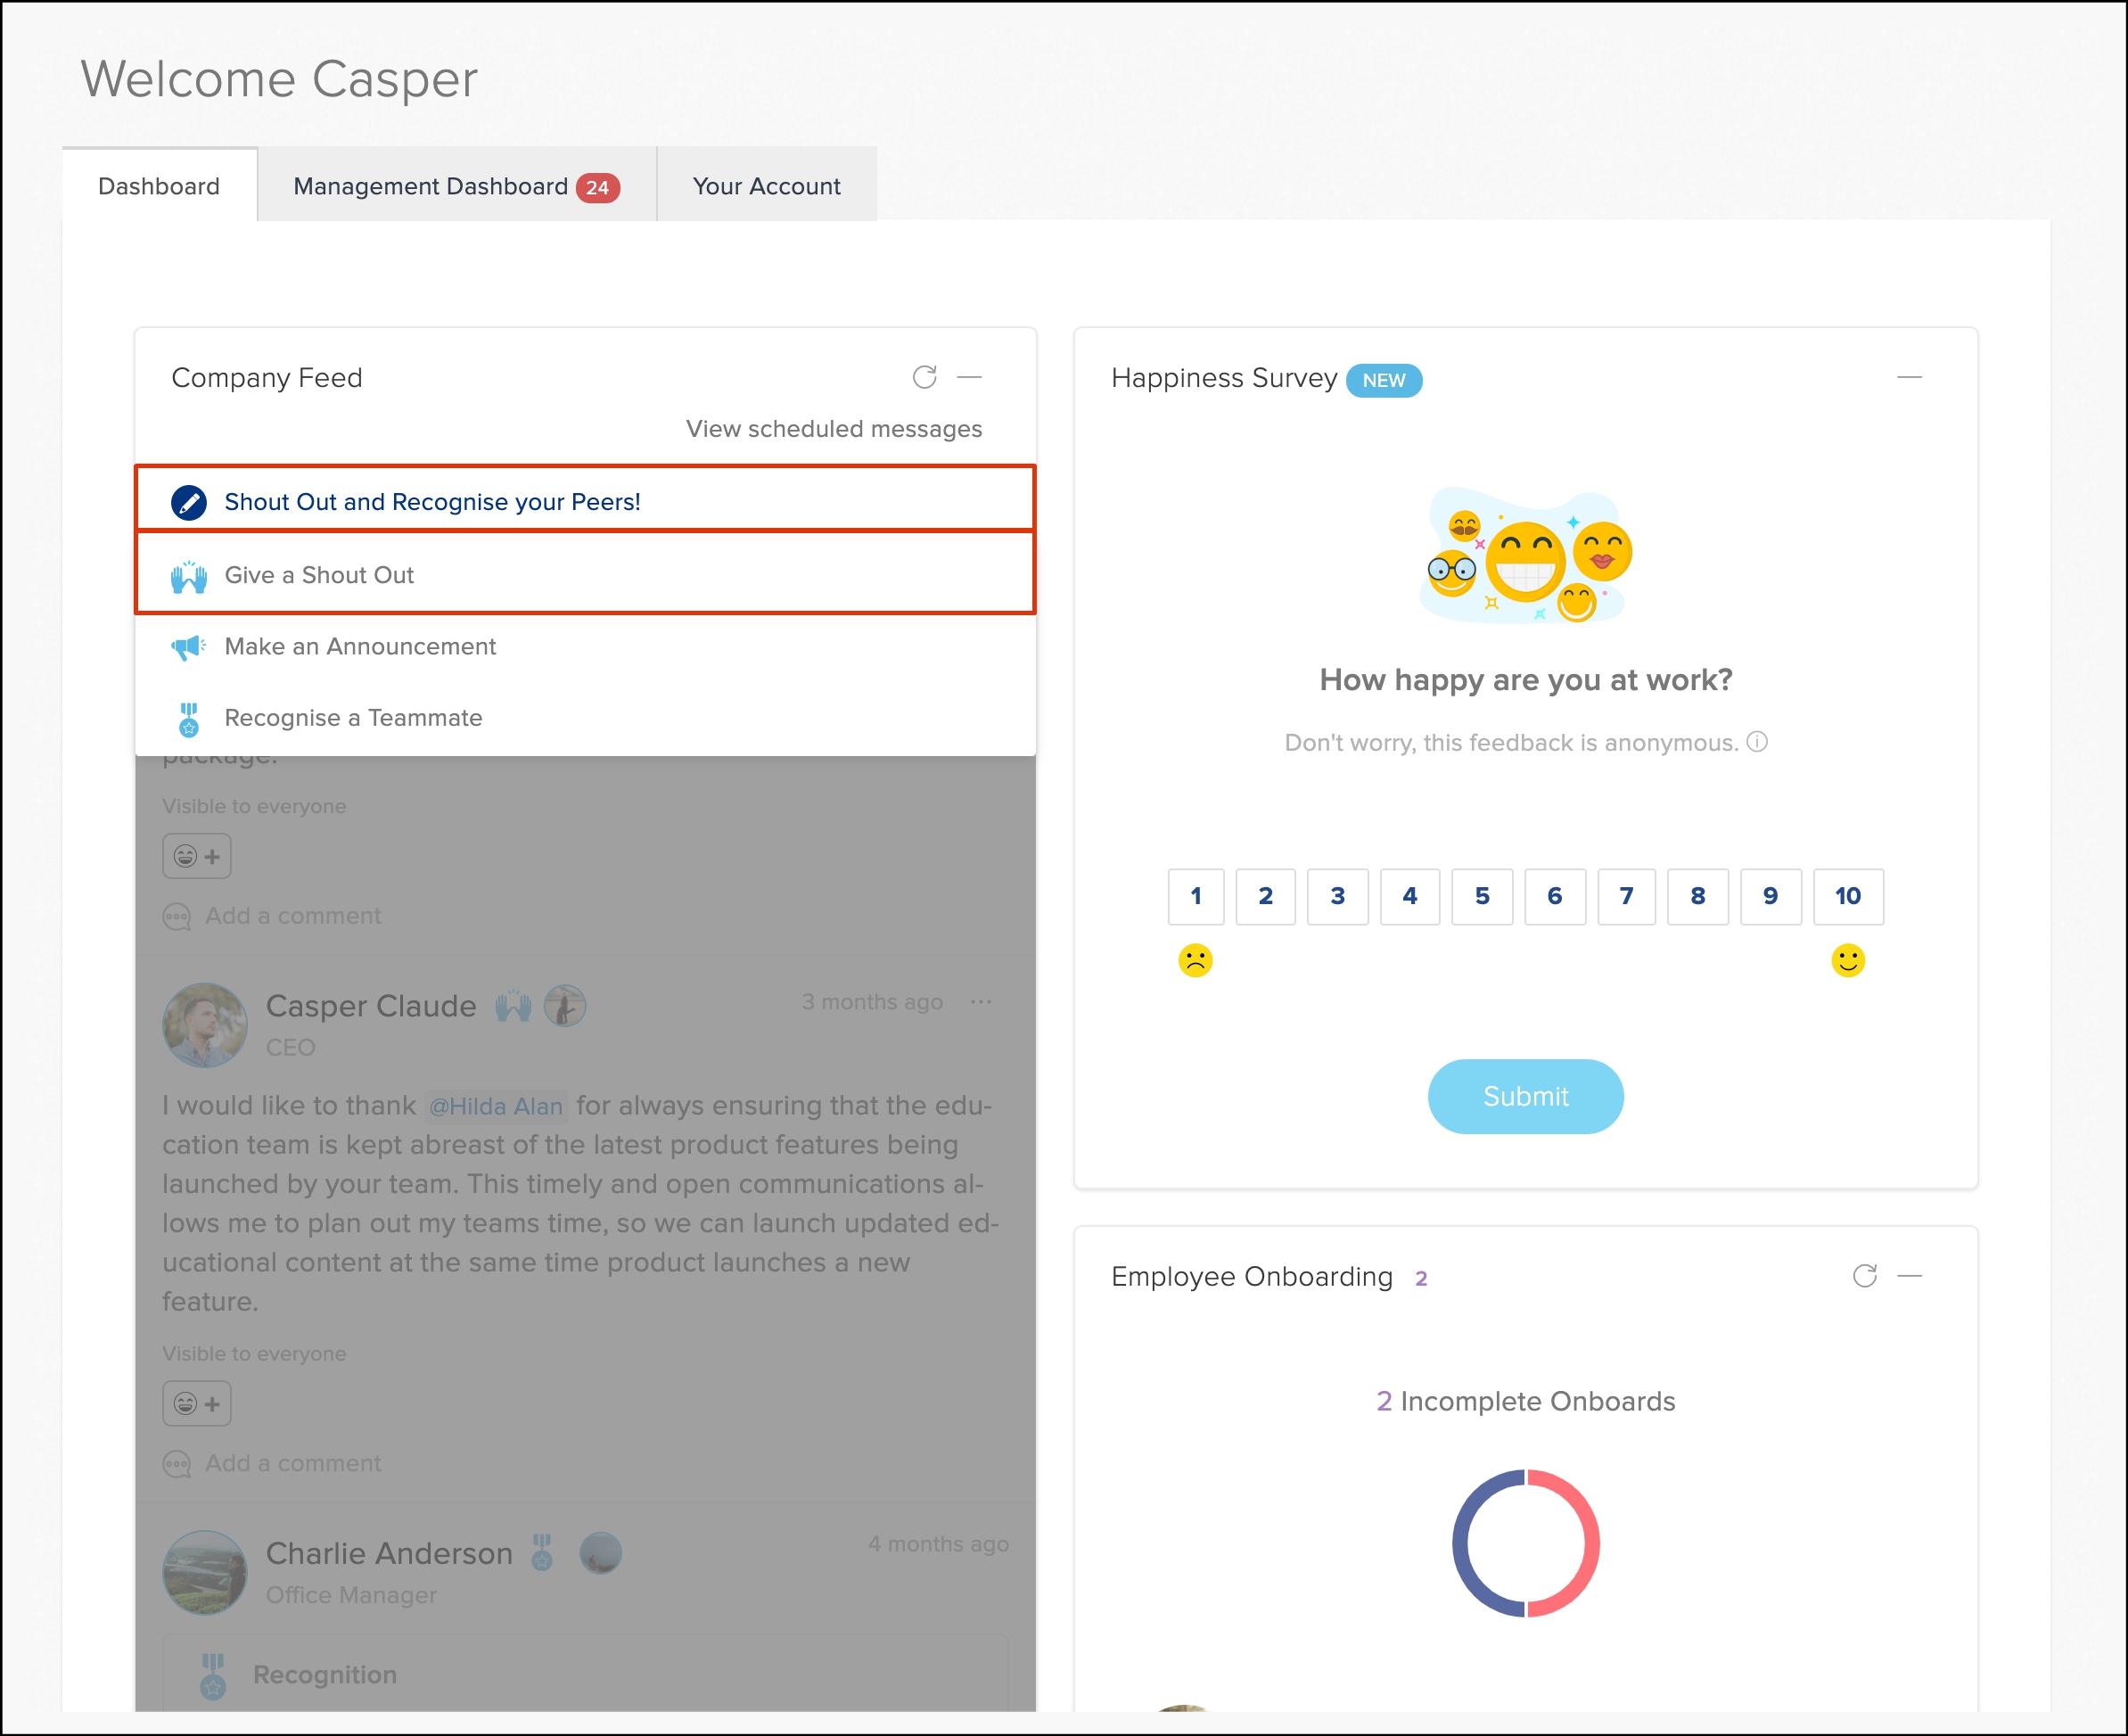The height and width of the screenshot is (1736, 2128).
Task: Select happiness rating 10
Action: [x=1847, y=896]
